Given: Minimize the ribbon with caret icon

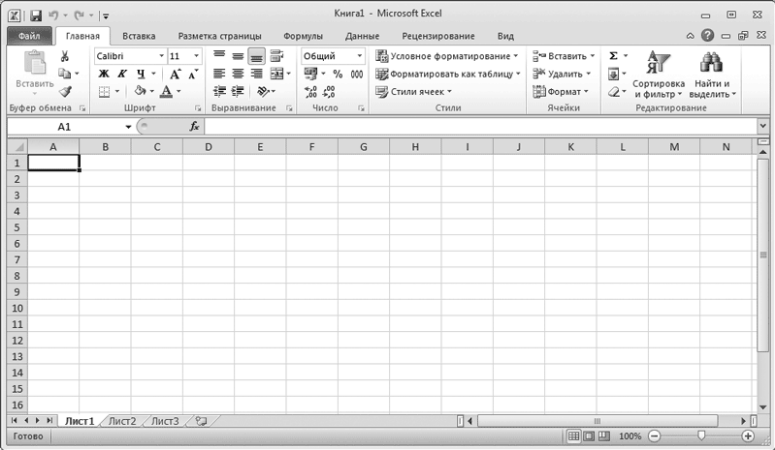Looking at the screenshot, I should (690, 36).
